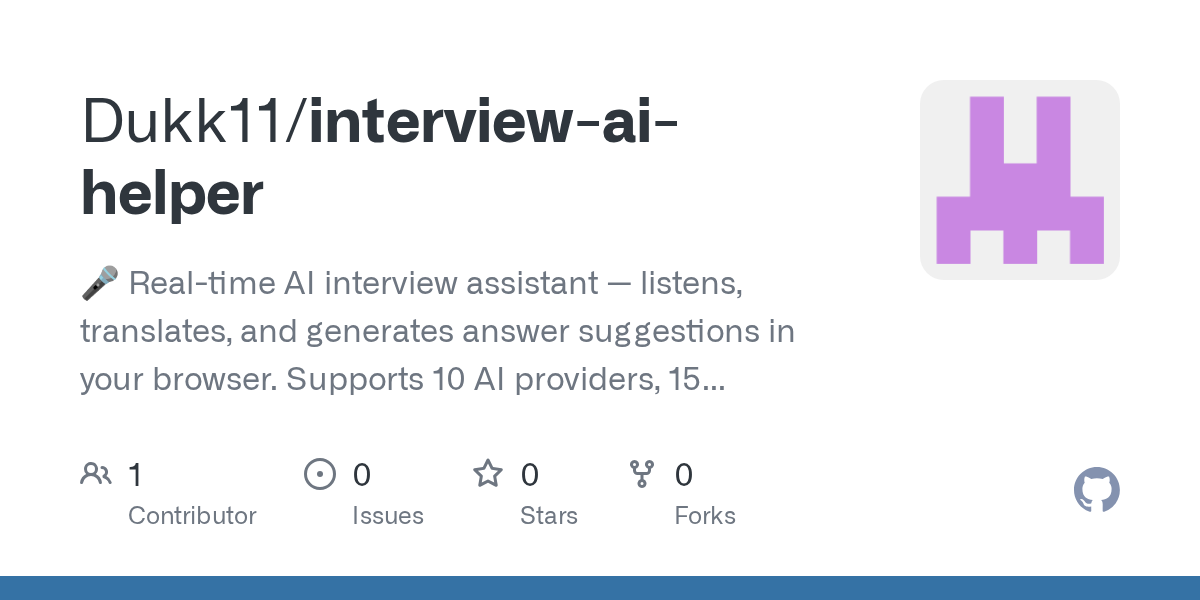Click the fork branch icon

641,474
